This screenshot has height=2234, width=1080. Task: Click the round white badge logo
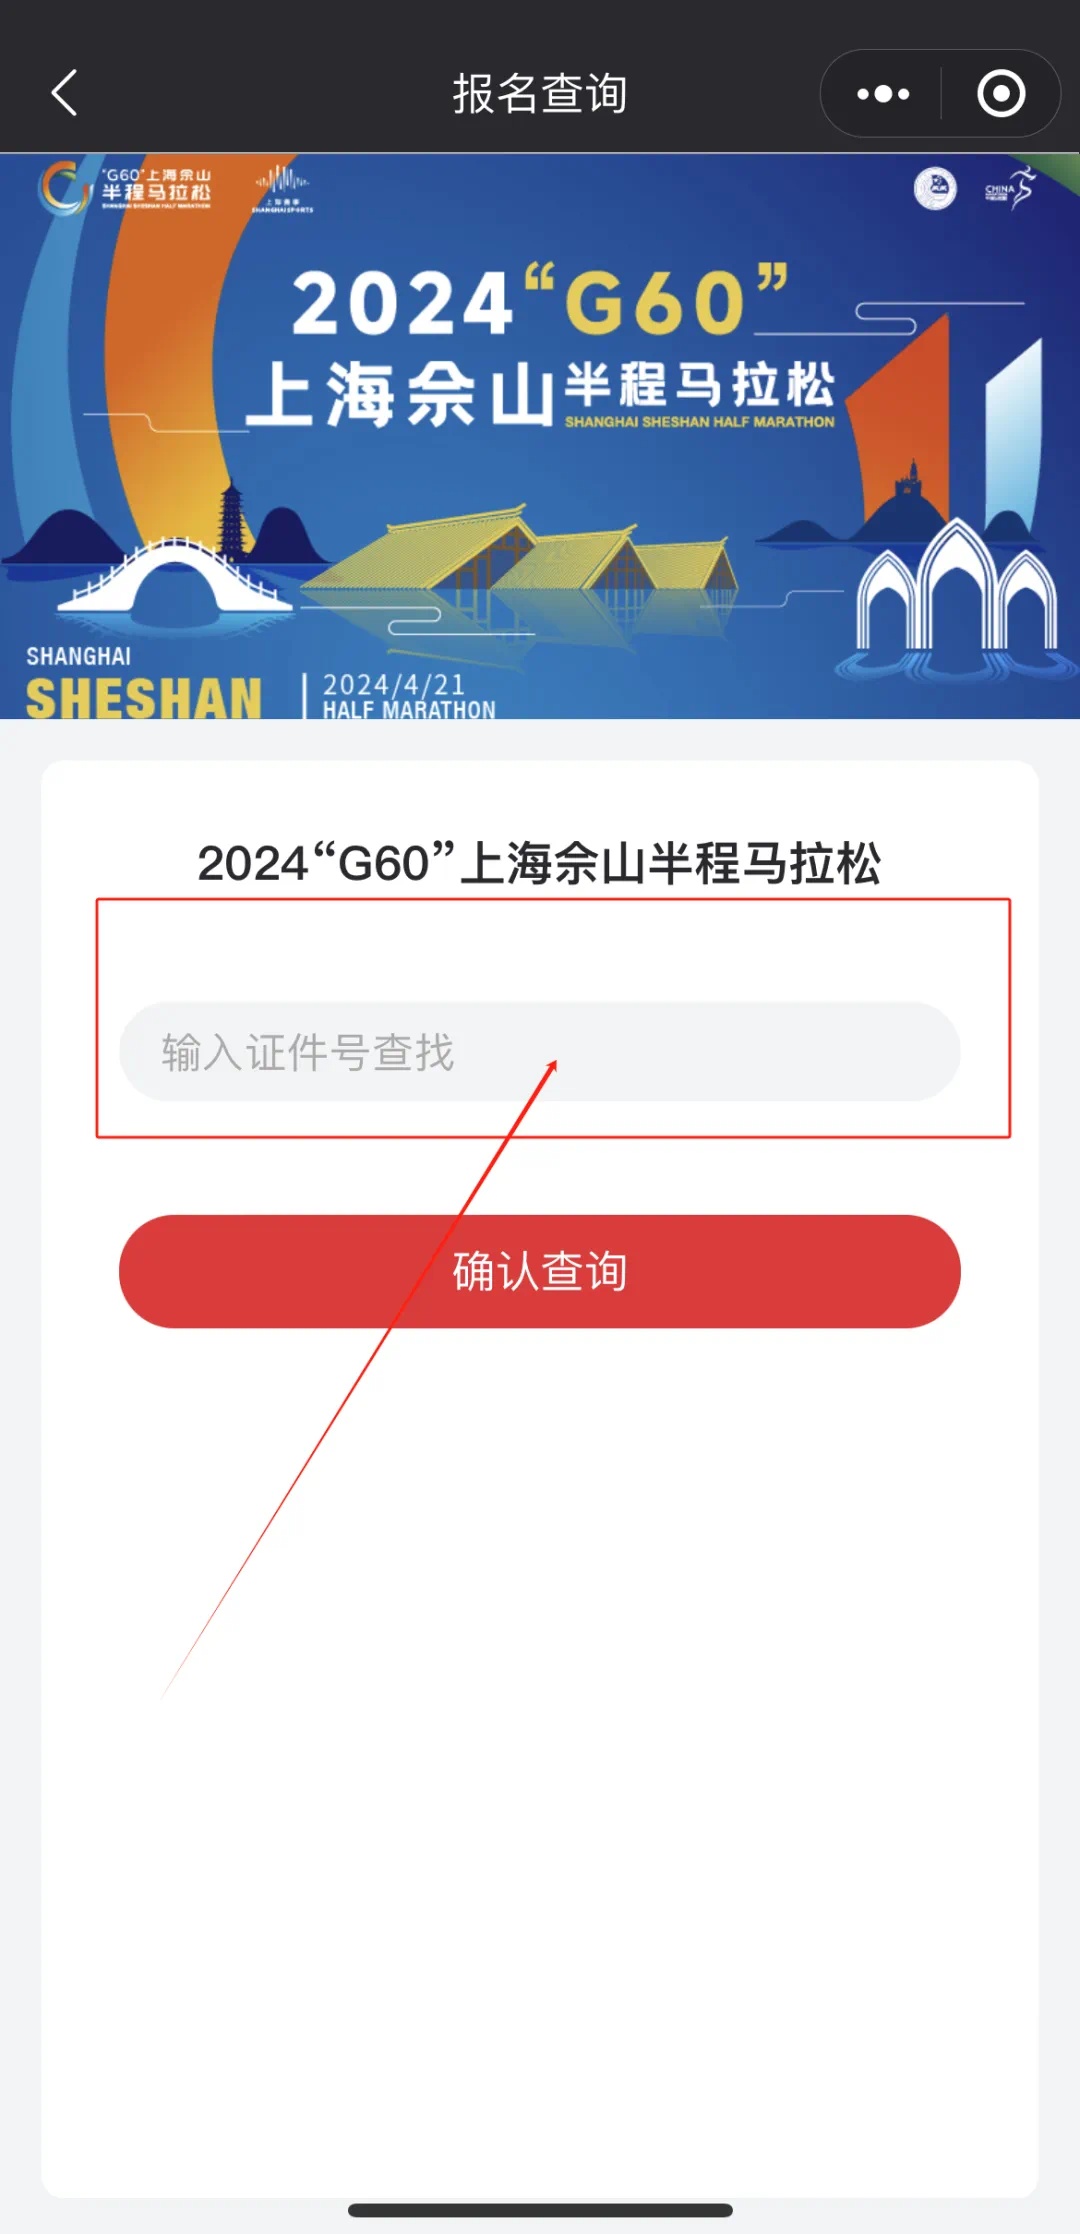coord(935,188)
